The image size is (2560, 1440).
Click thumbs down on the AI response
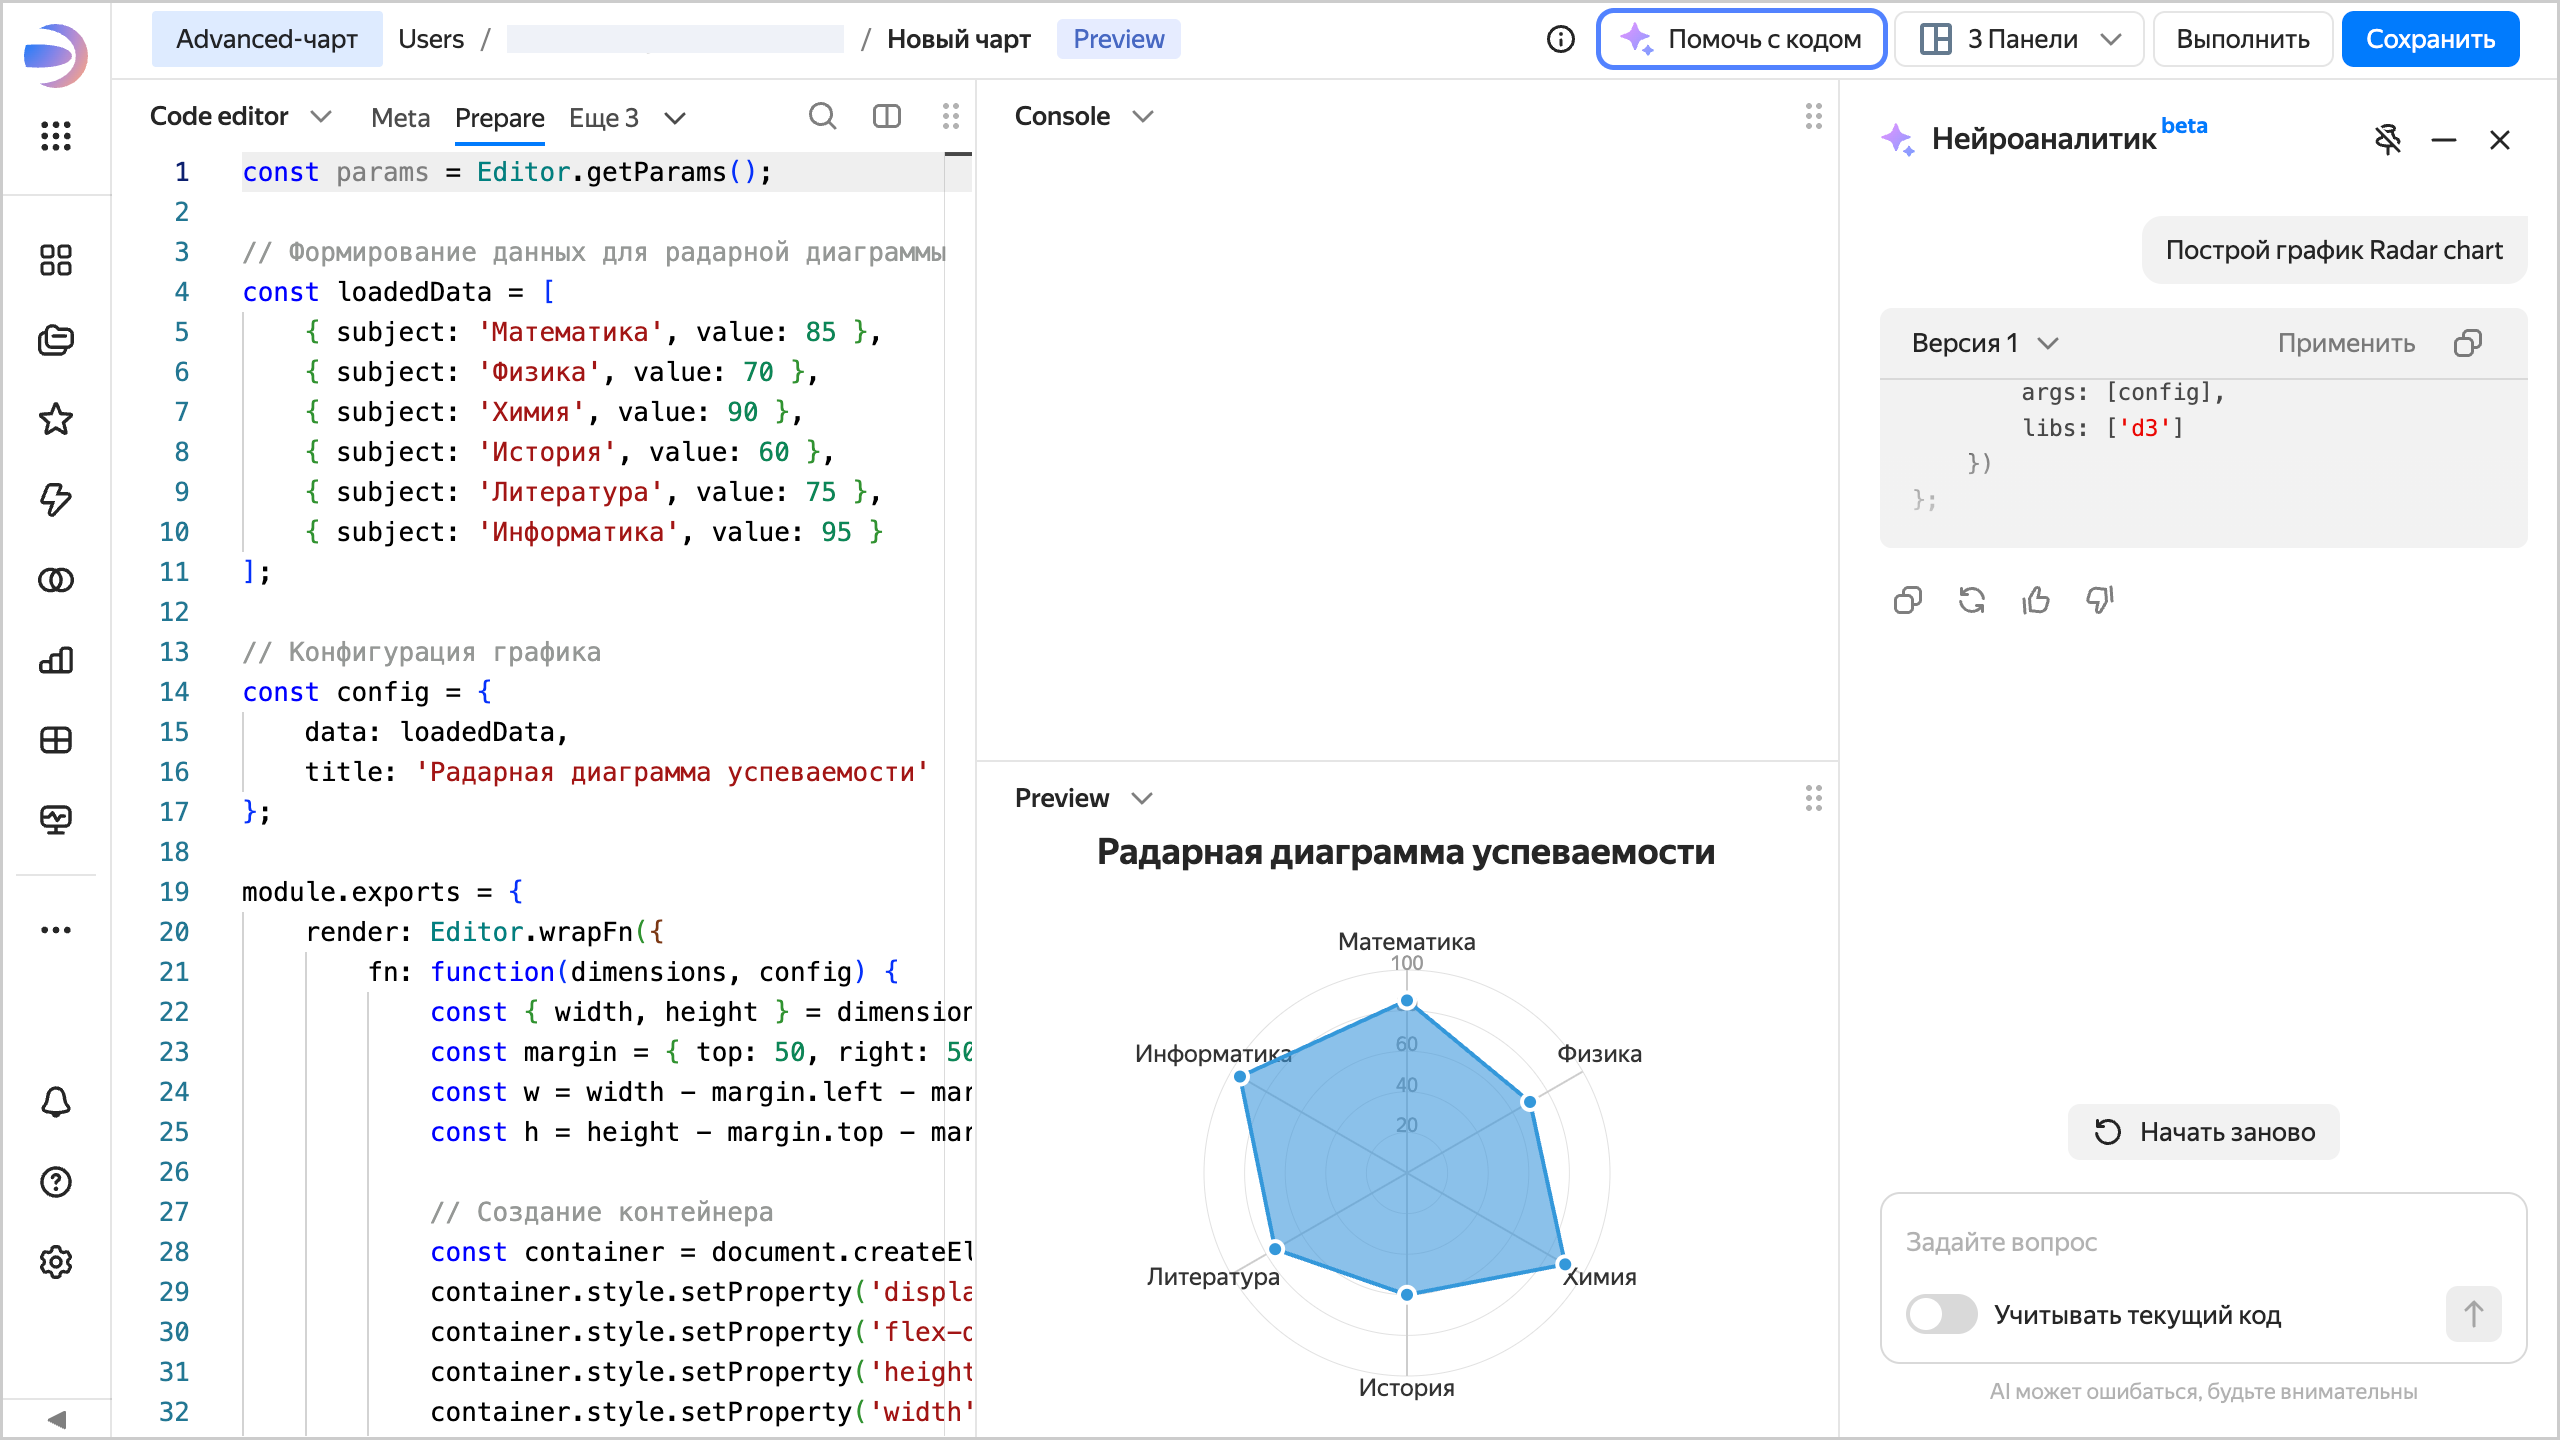2099,600
